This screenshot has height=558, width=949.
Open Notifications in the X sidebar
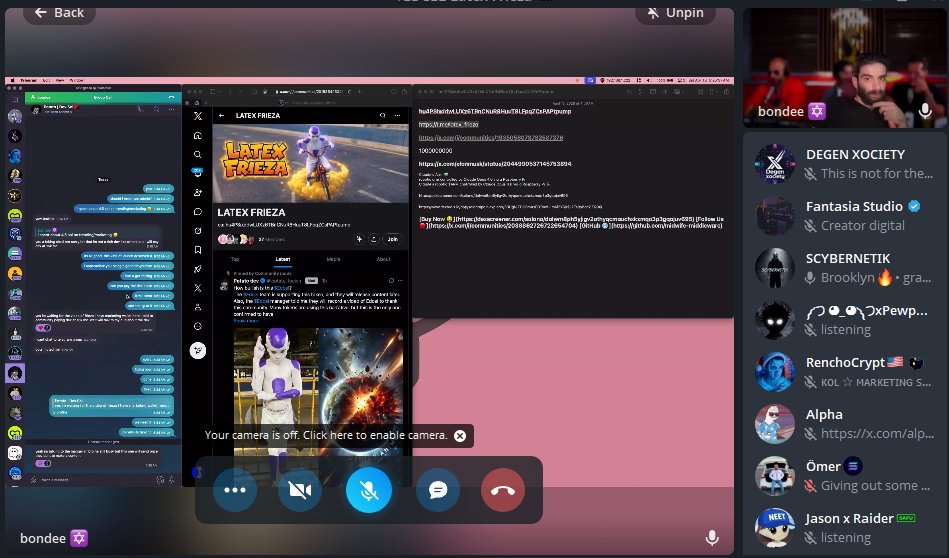[x=198, y=173]
